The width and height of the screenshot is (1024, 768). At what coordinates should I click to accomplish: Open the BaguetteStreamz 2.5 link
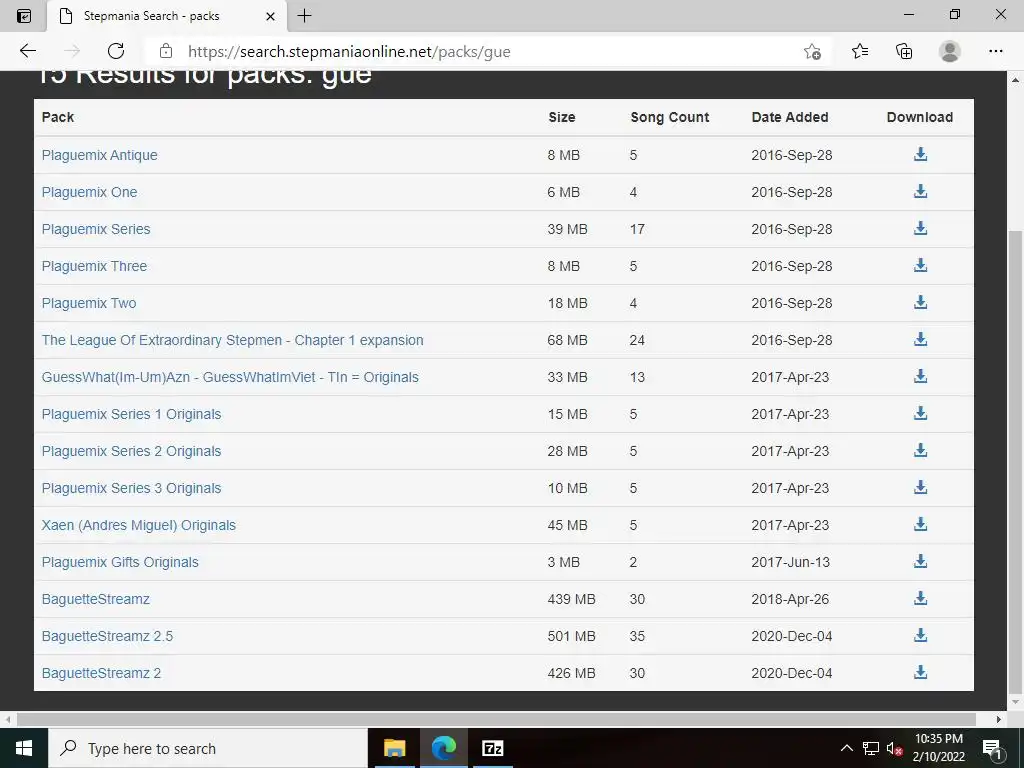(107, 637)
